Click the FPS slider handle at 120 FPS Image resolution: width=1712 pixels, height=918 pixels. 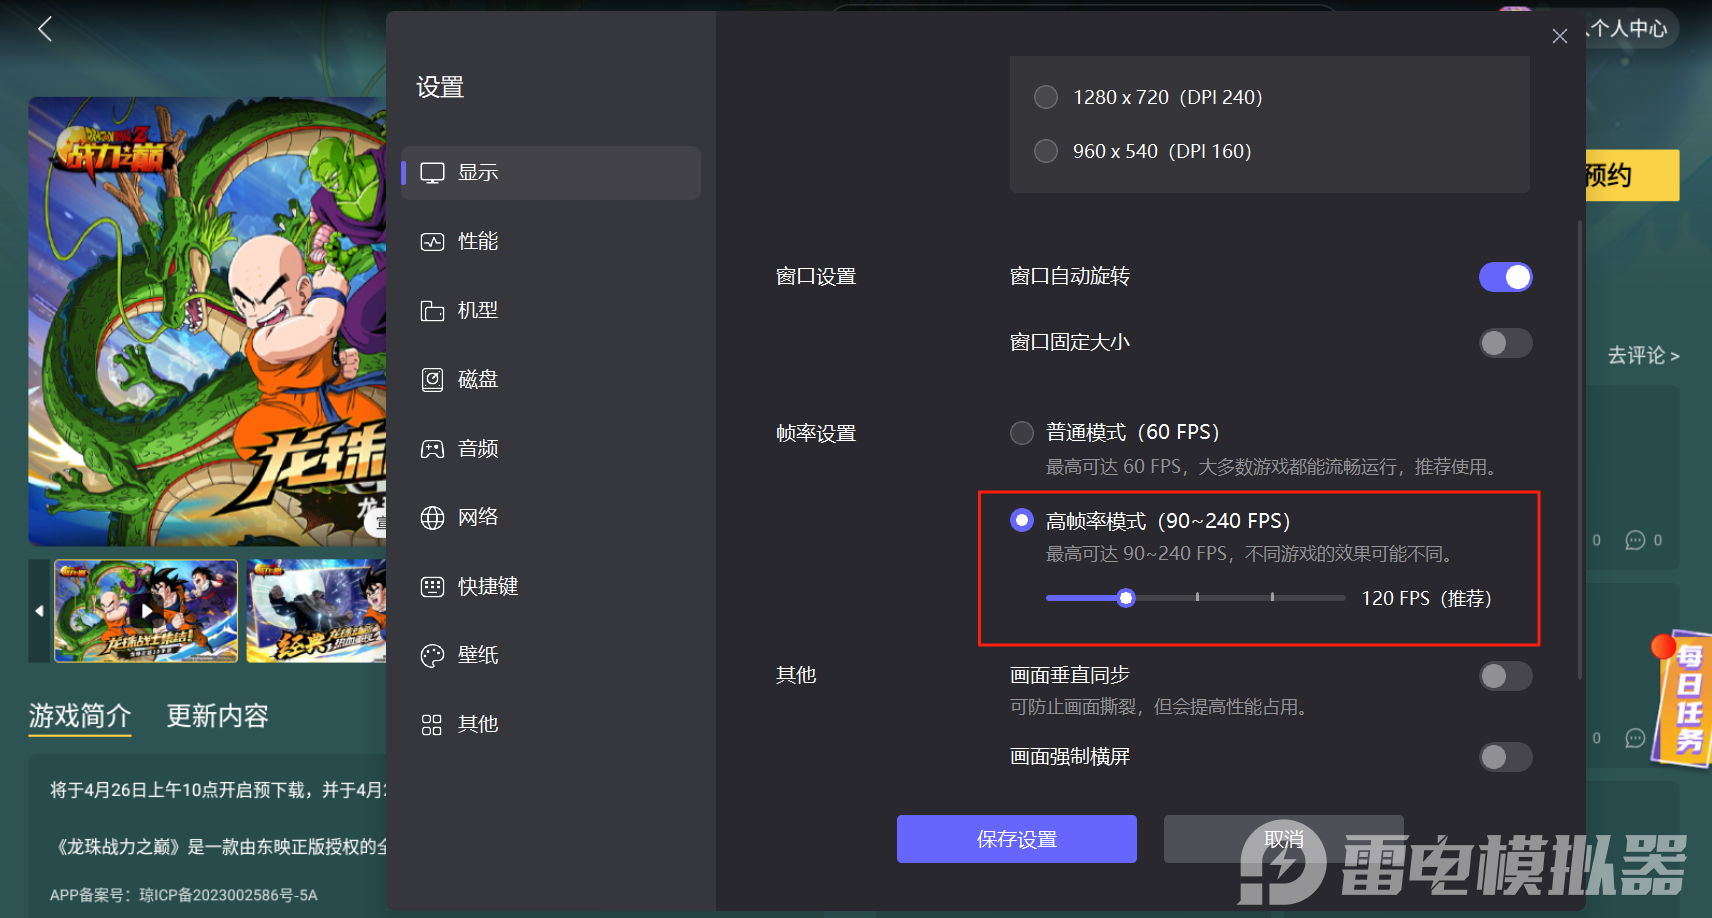[x=1126, y=598]
